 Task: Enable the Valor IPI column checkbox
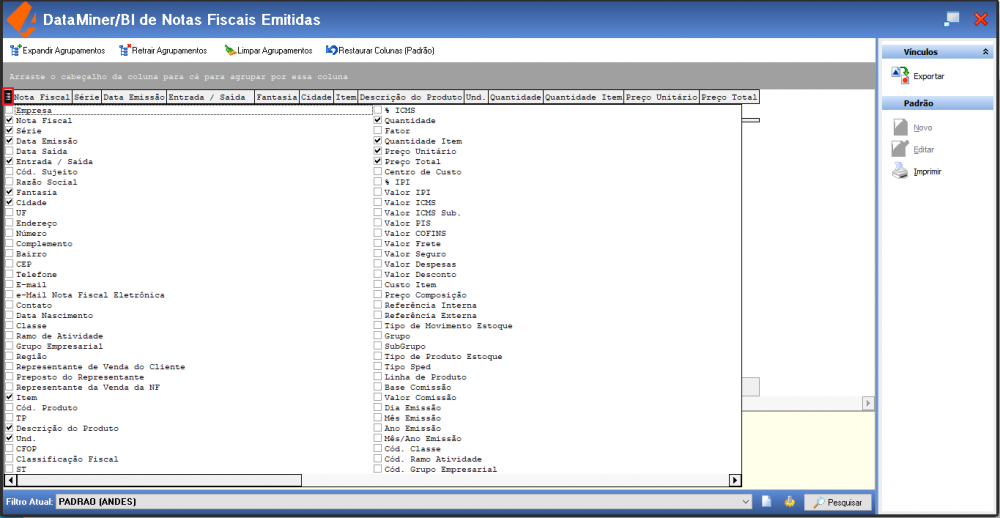(x=378, y=192)
